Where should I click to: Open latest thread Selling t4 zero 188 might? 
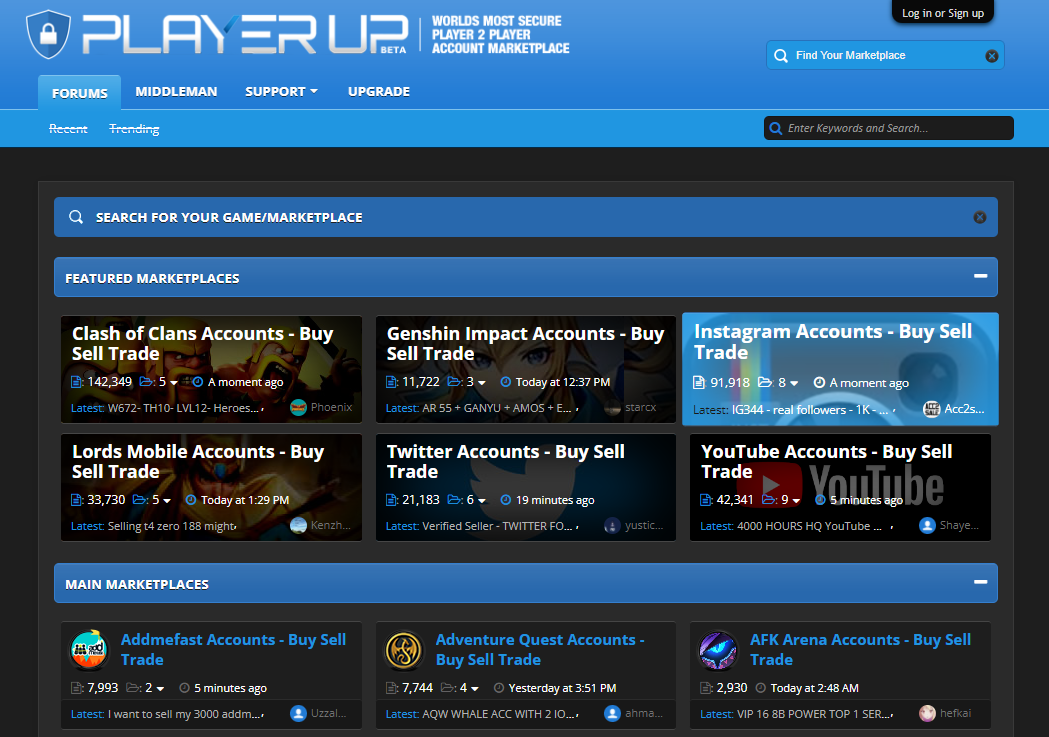point(171,526)
